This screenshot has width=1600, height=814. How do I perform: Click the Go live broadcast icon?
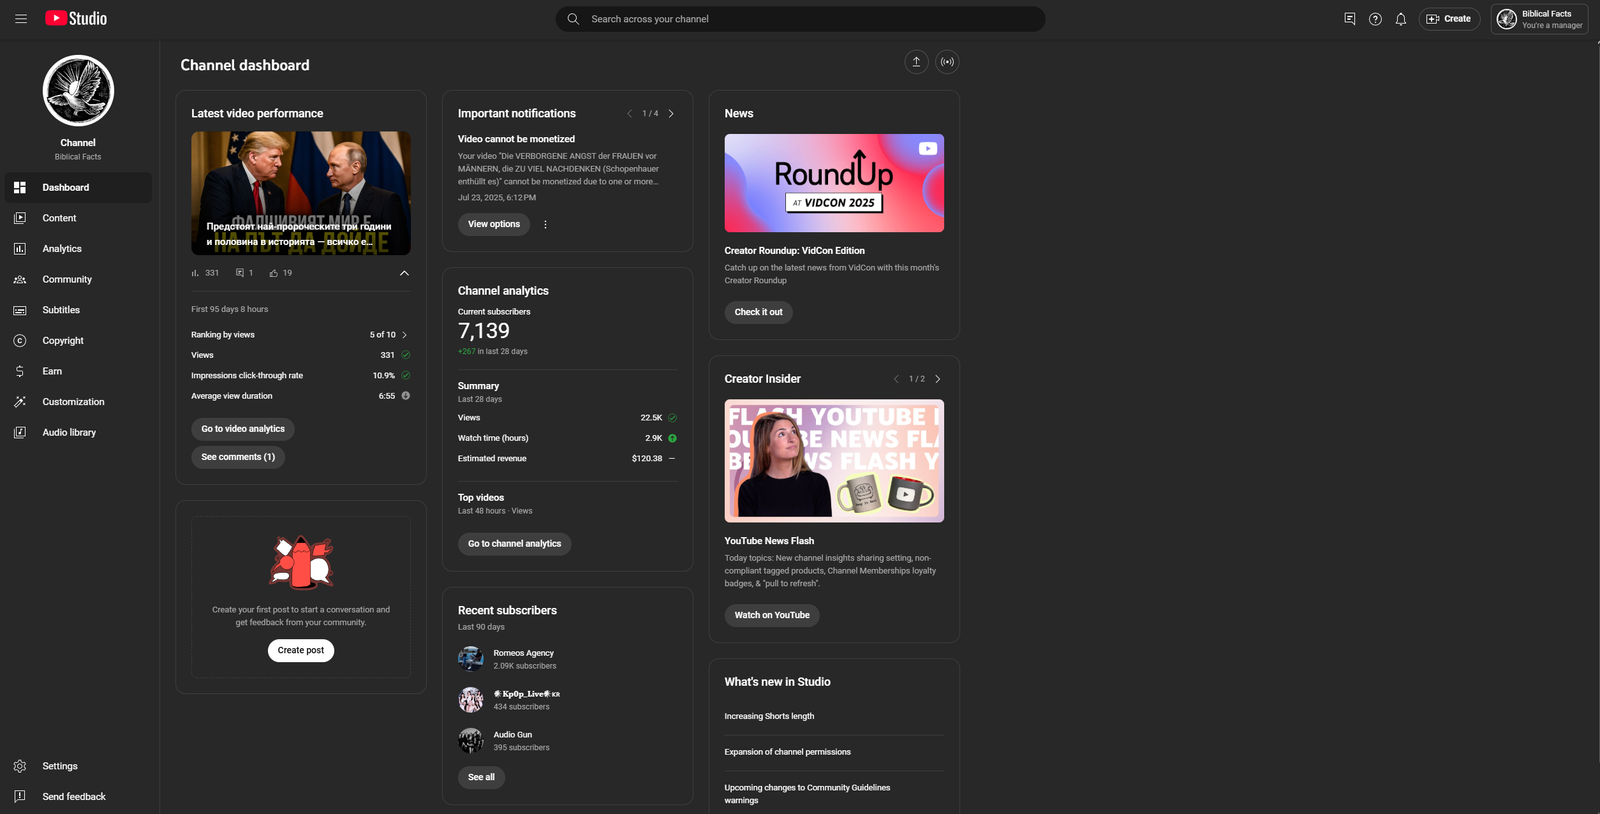[x=947, y=62]
